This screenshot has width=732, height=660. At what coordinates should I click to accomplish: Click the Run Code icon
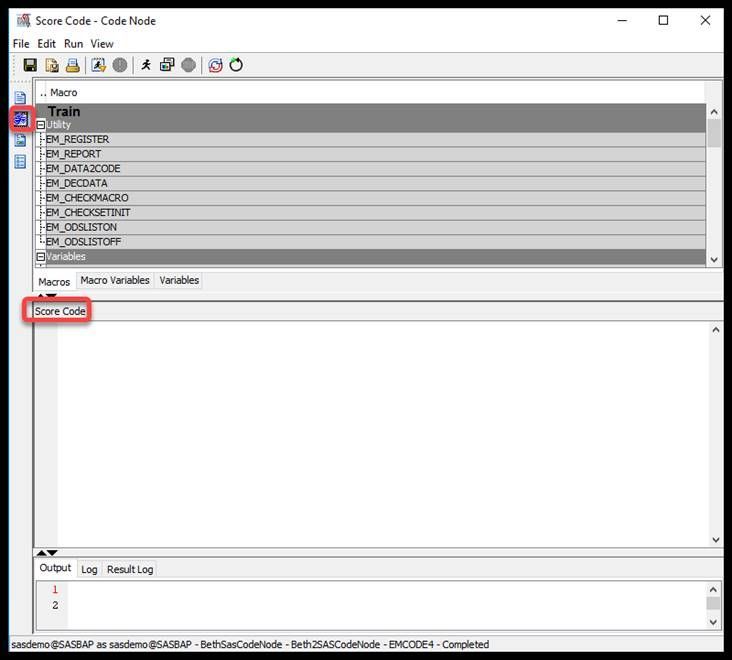tap(98, 65)
